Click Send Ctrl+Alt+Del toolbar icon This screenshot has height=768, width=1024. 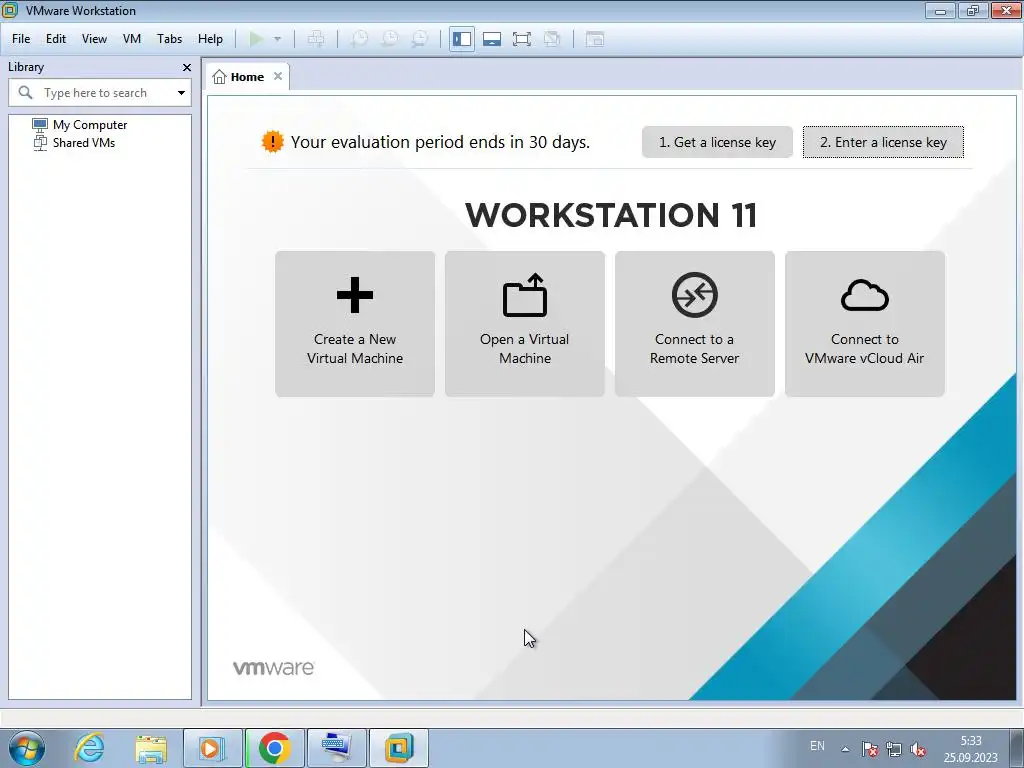(x=316, y=39)
